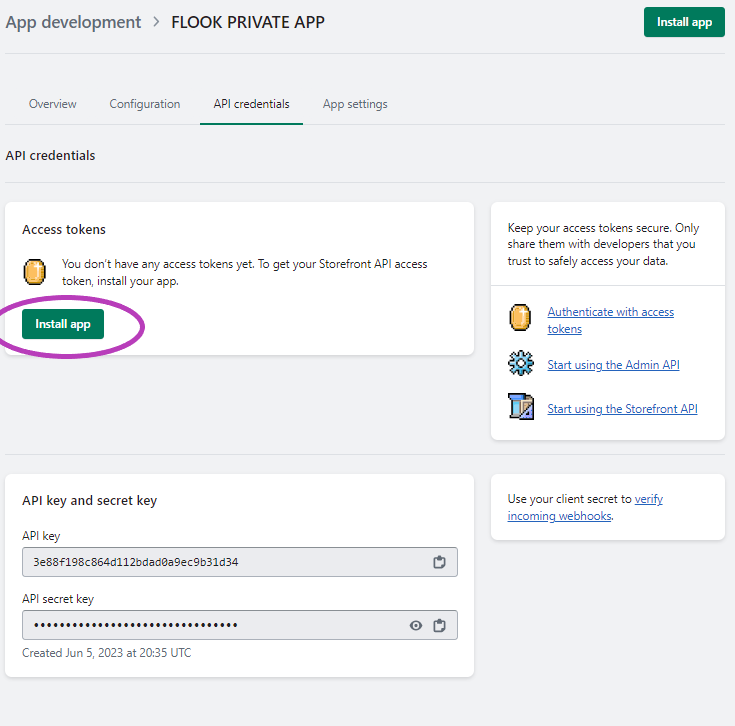Open the Overview tab
This screenshot has width=735, height=726.
52,104
